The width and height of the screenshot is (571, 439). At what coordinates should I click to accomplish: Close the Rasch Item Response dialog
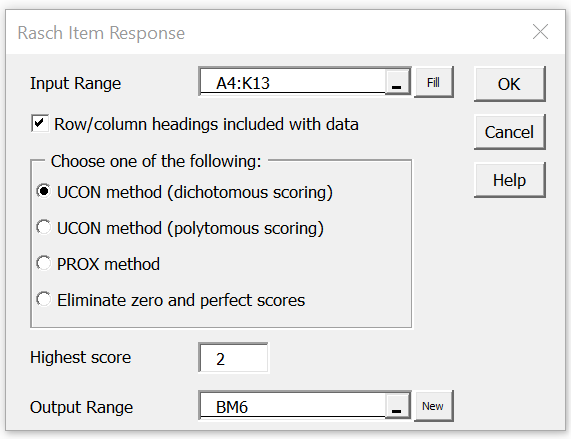pyautogui.click(x=540, y=32)
